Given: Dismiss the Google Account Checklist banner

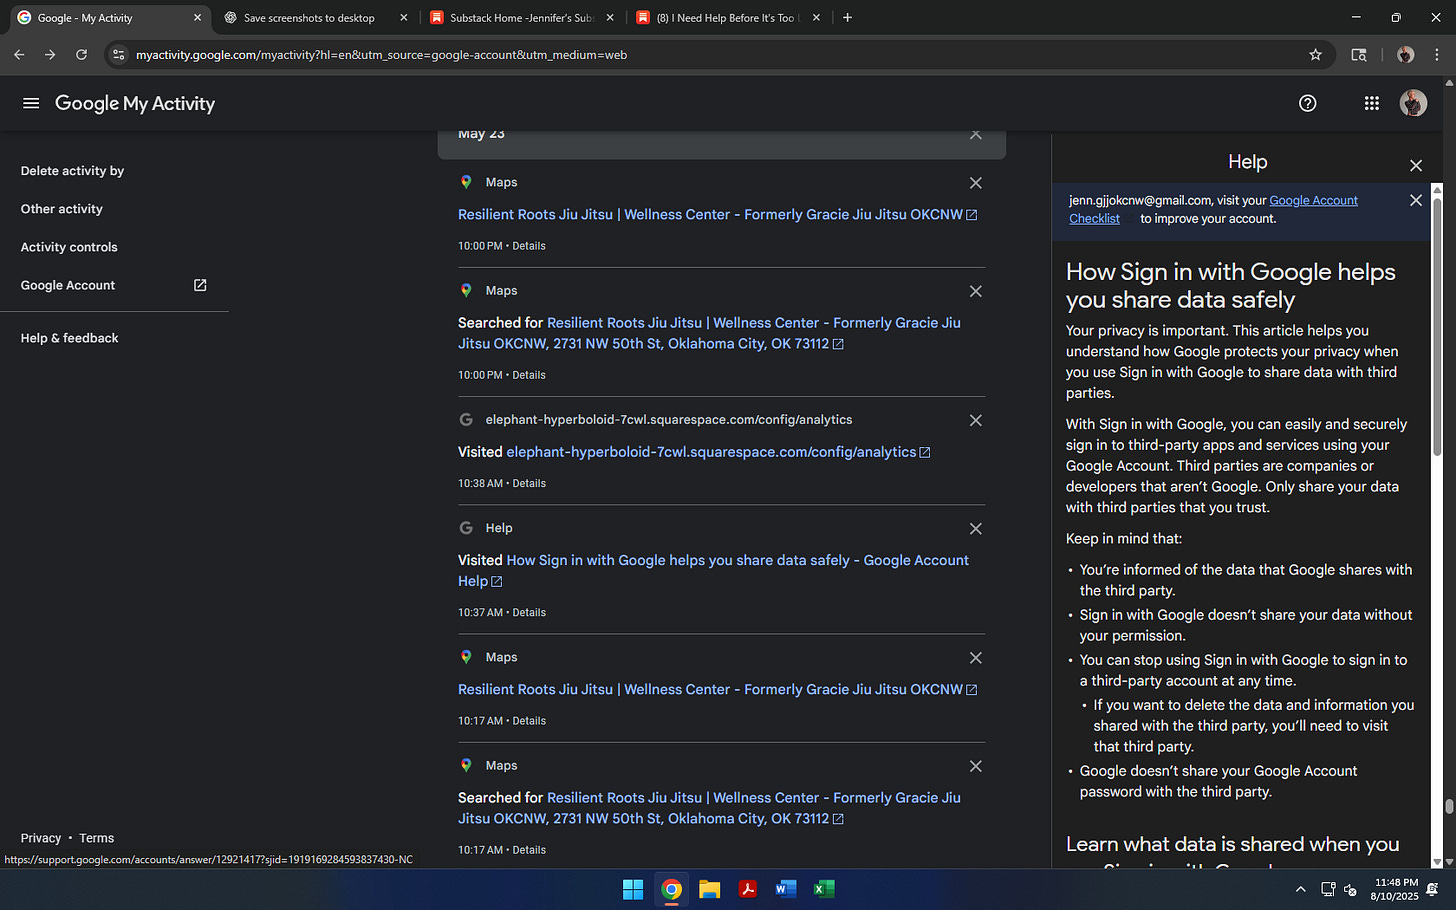Looking at the screenshot, I should [x=1415, y=200].
